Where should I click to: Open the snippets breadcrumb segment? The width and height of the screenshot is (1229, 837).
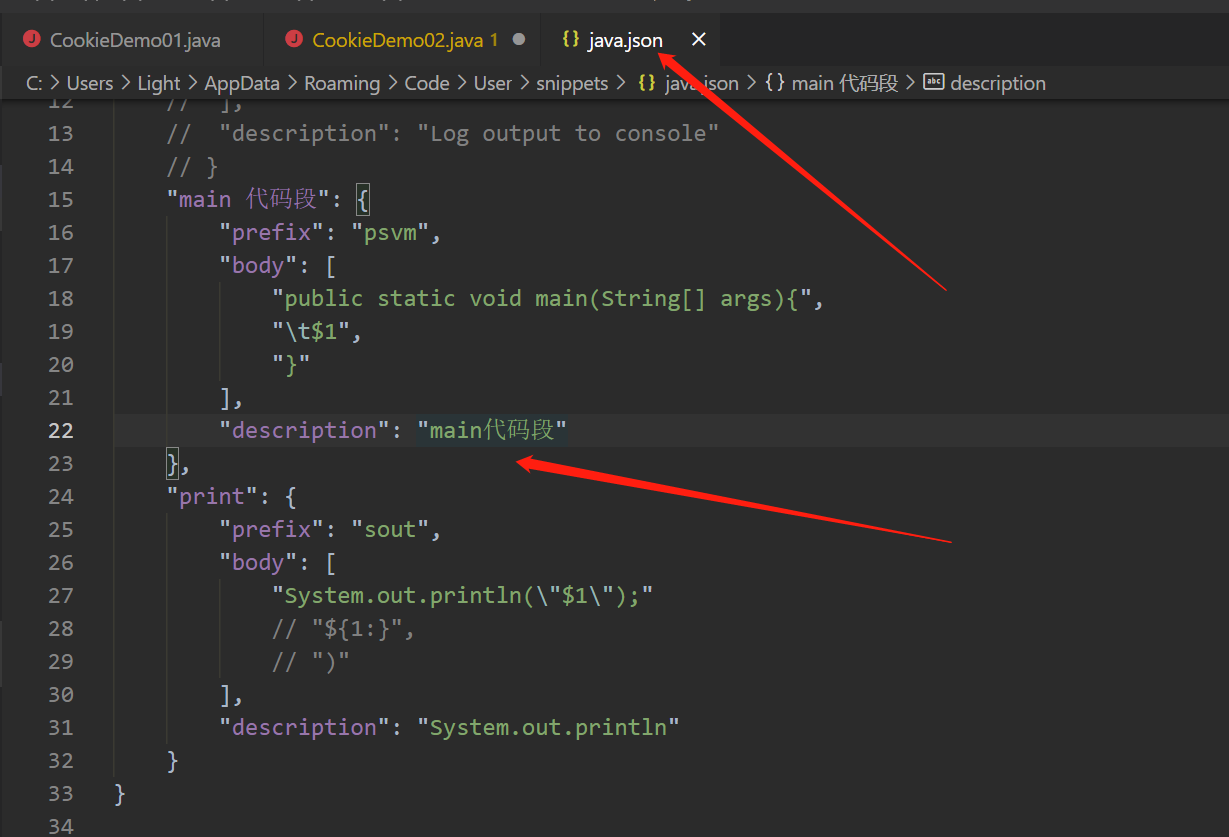tap(572, 83)
